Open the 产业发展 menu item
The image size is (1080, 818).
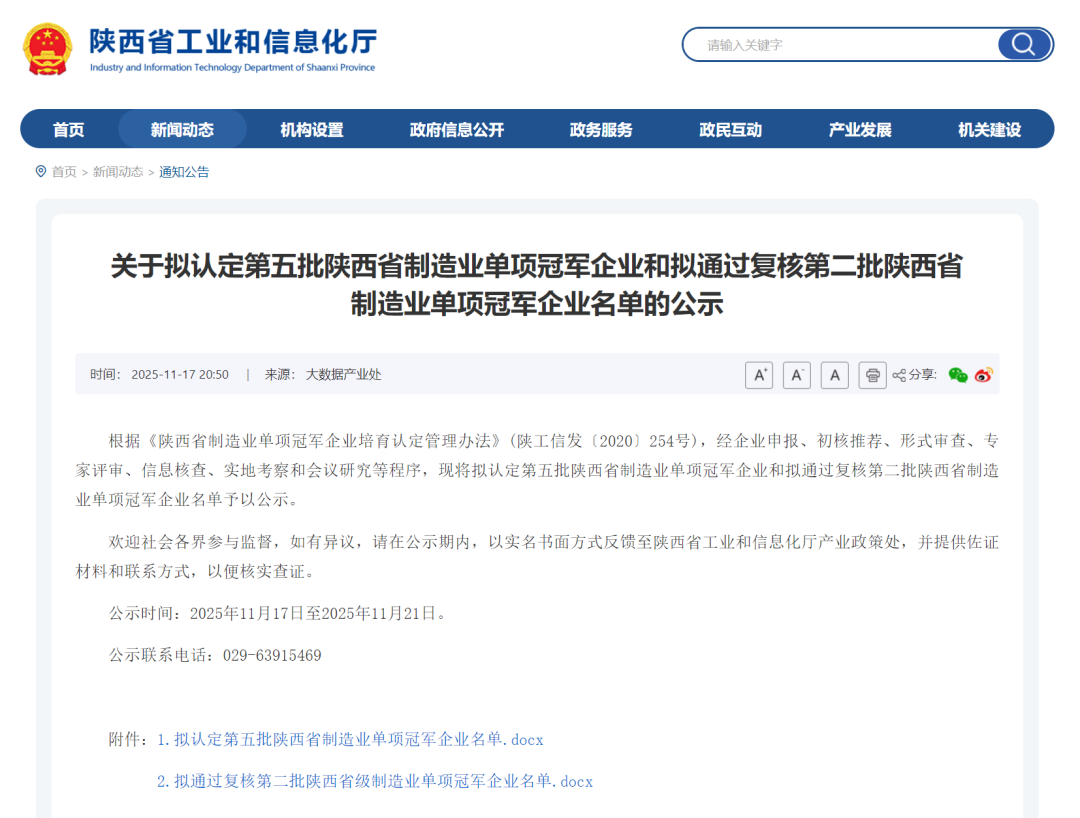click(x=858, y=129)
